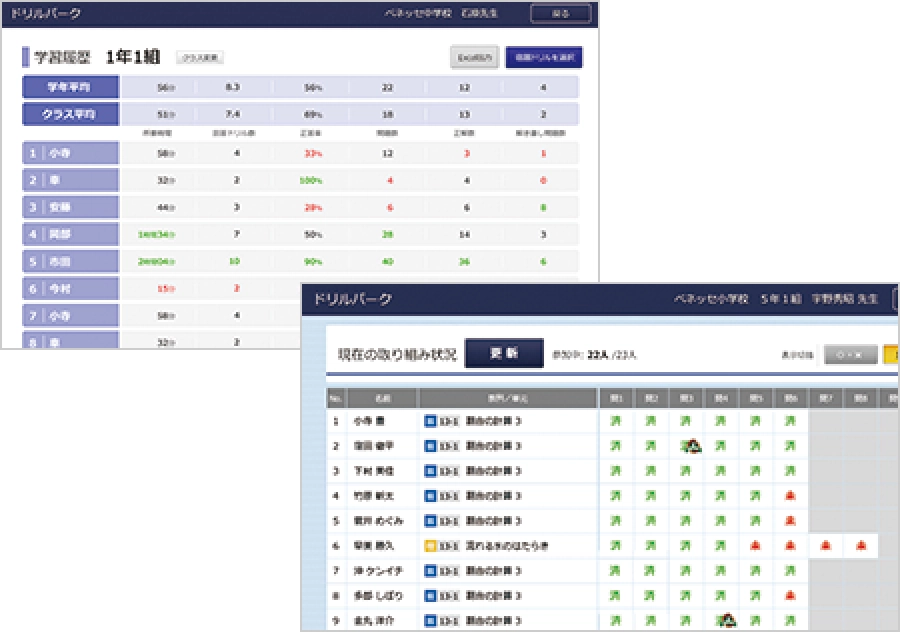Click the 更新 refresh button

(x=504, y=353)
